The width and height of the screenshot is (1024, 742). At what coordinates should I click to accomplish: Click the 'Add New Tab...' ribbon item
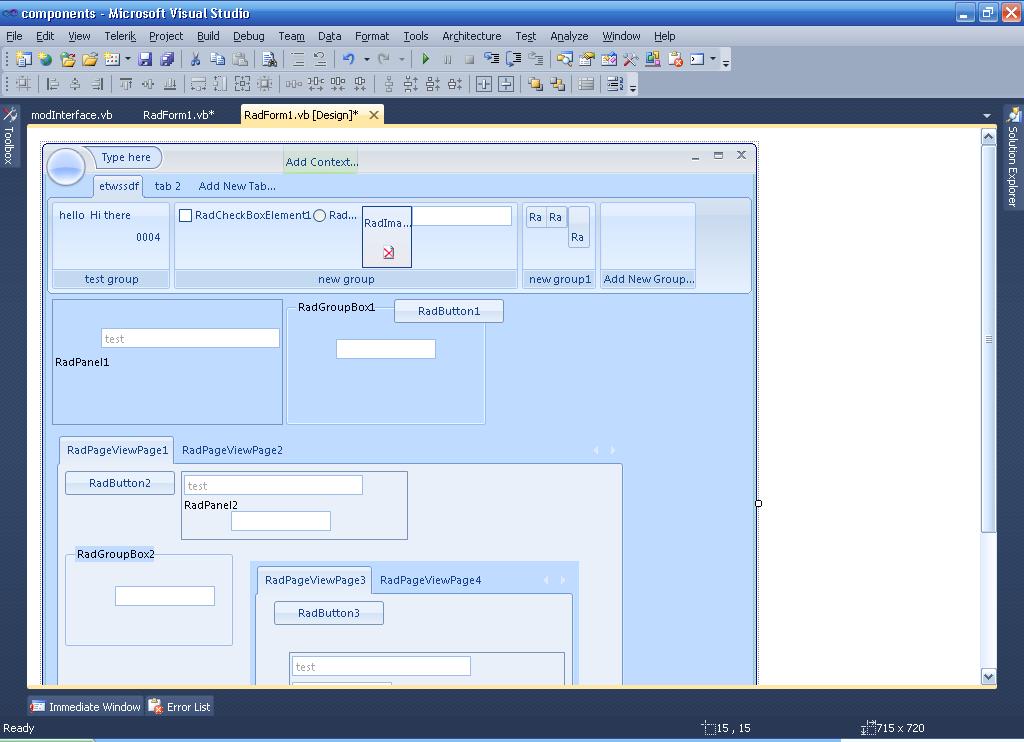(x=236, y=186)
